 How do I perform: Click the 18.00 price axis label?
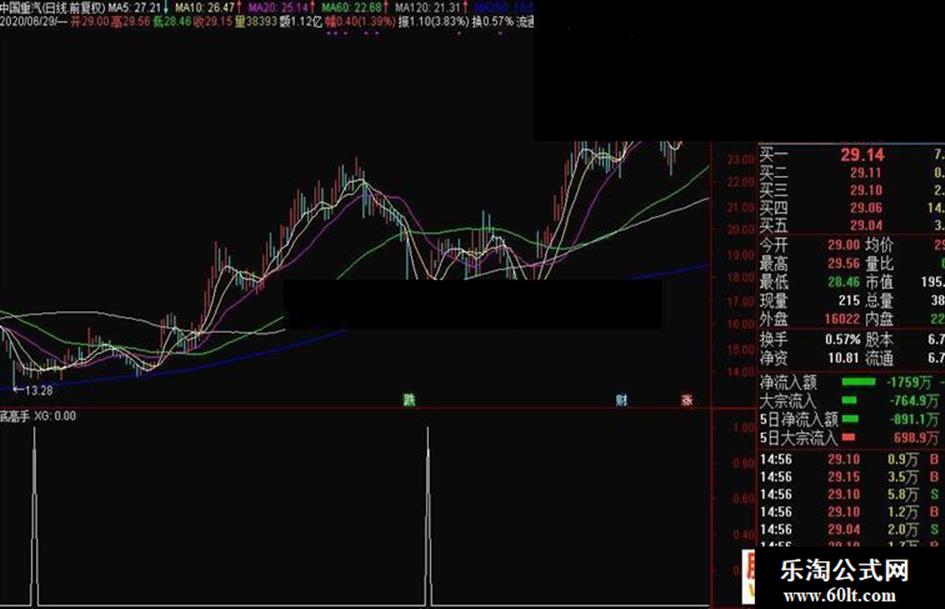[x=741, y=277]
